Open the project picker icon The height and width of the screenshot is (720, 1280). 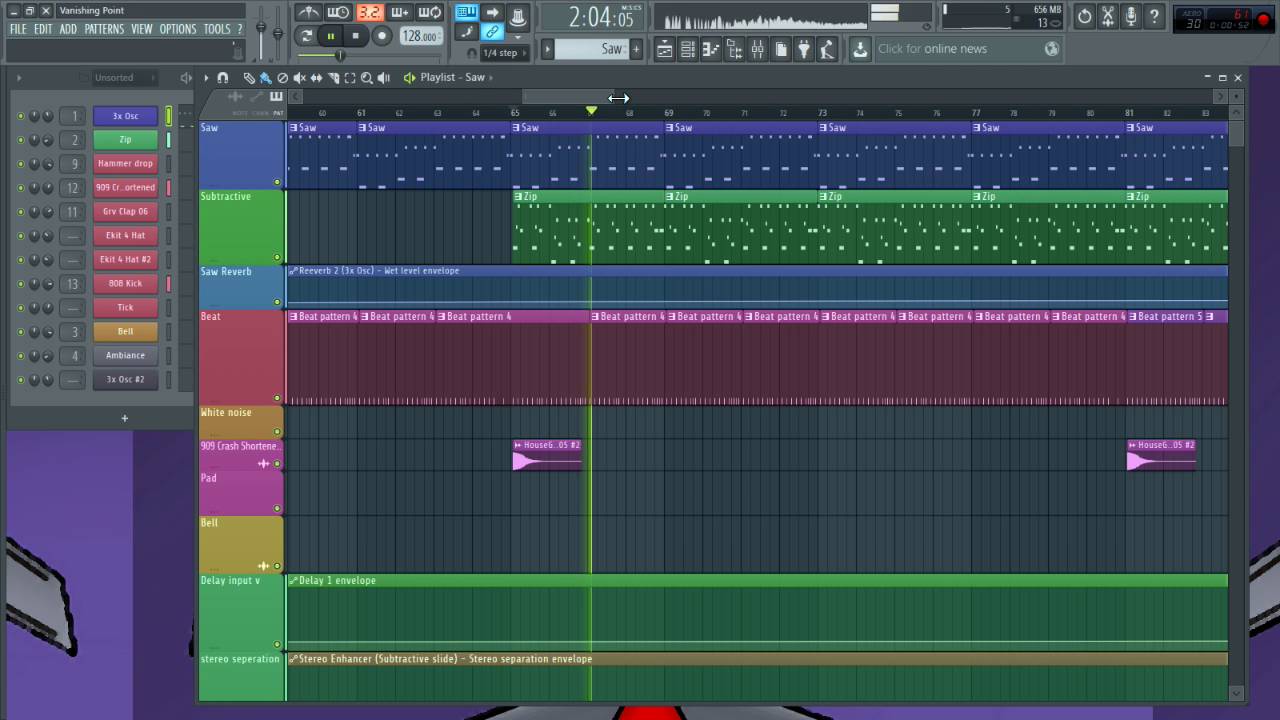click(x=781, y=48)
